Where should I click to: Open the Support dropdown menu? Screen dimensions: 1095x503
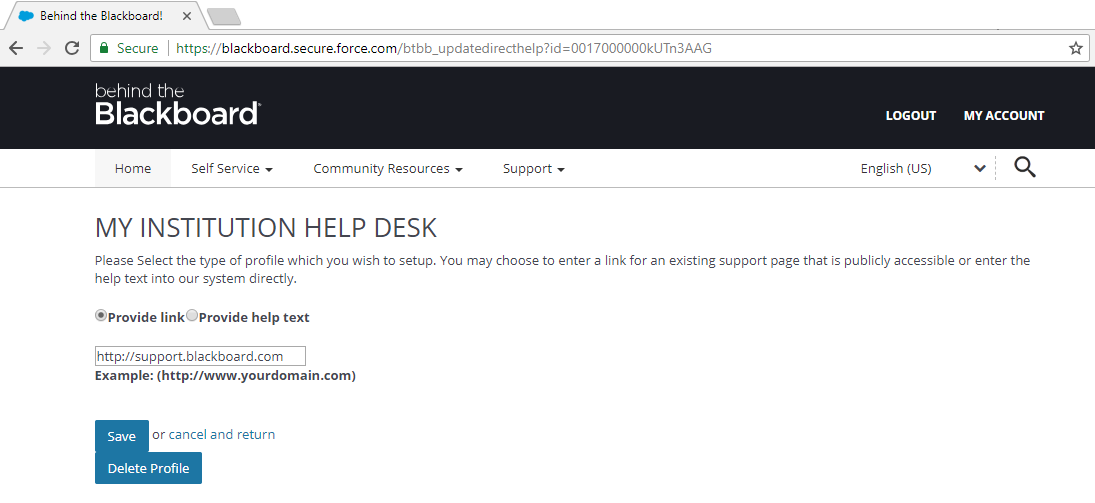tap(533, 169)
